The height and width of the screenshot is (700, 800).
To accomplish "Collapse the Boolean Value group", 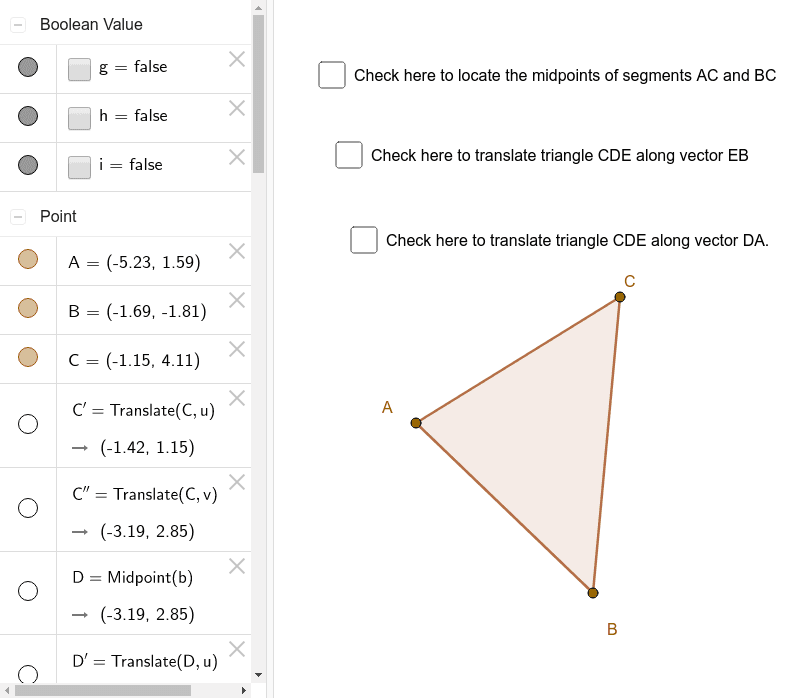I will (x=18, y=24).
